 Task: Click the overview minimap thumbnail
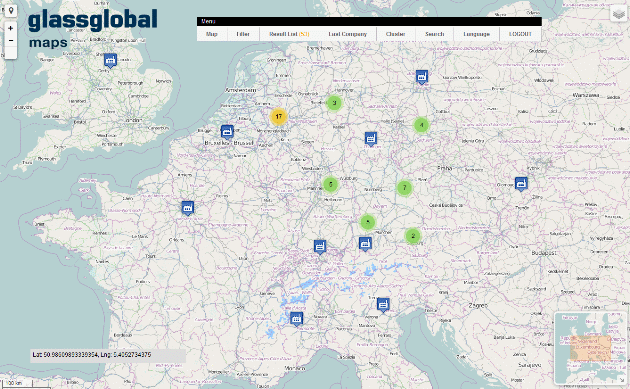[x=590, y=348]
